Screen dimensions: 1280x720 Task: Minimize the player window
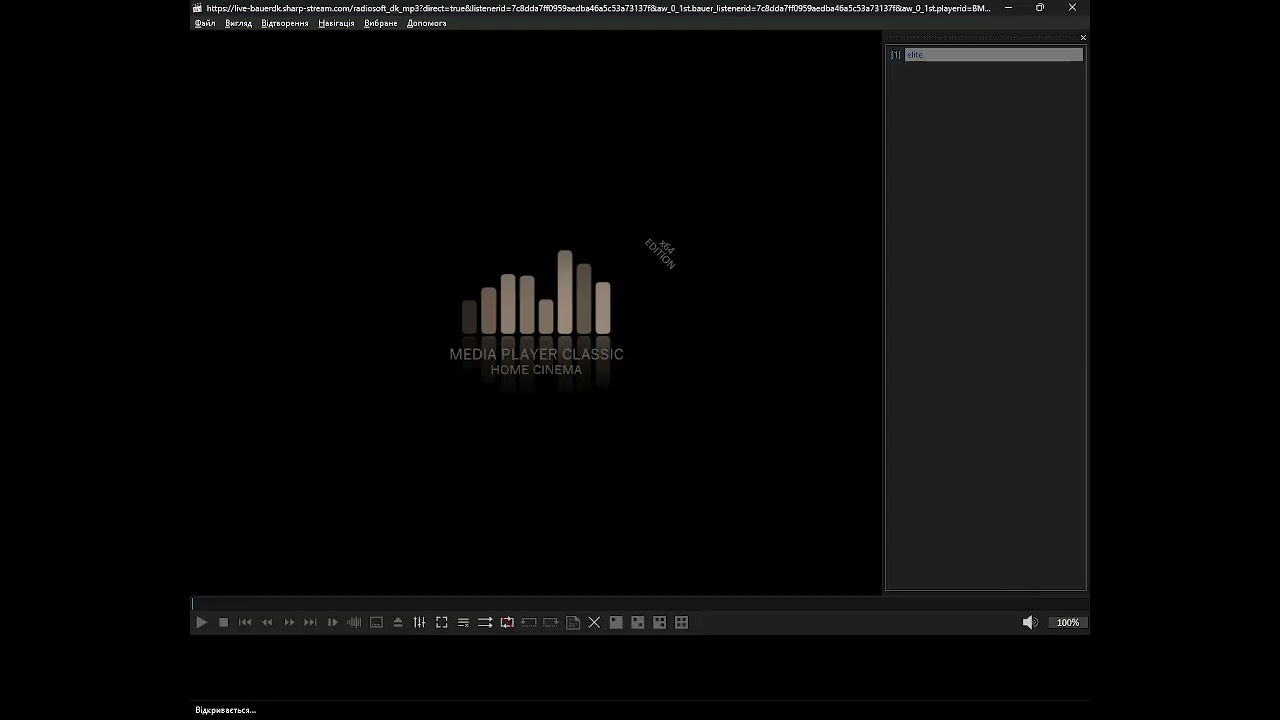tap(1008, 8)
